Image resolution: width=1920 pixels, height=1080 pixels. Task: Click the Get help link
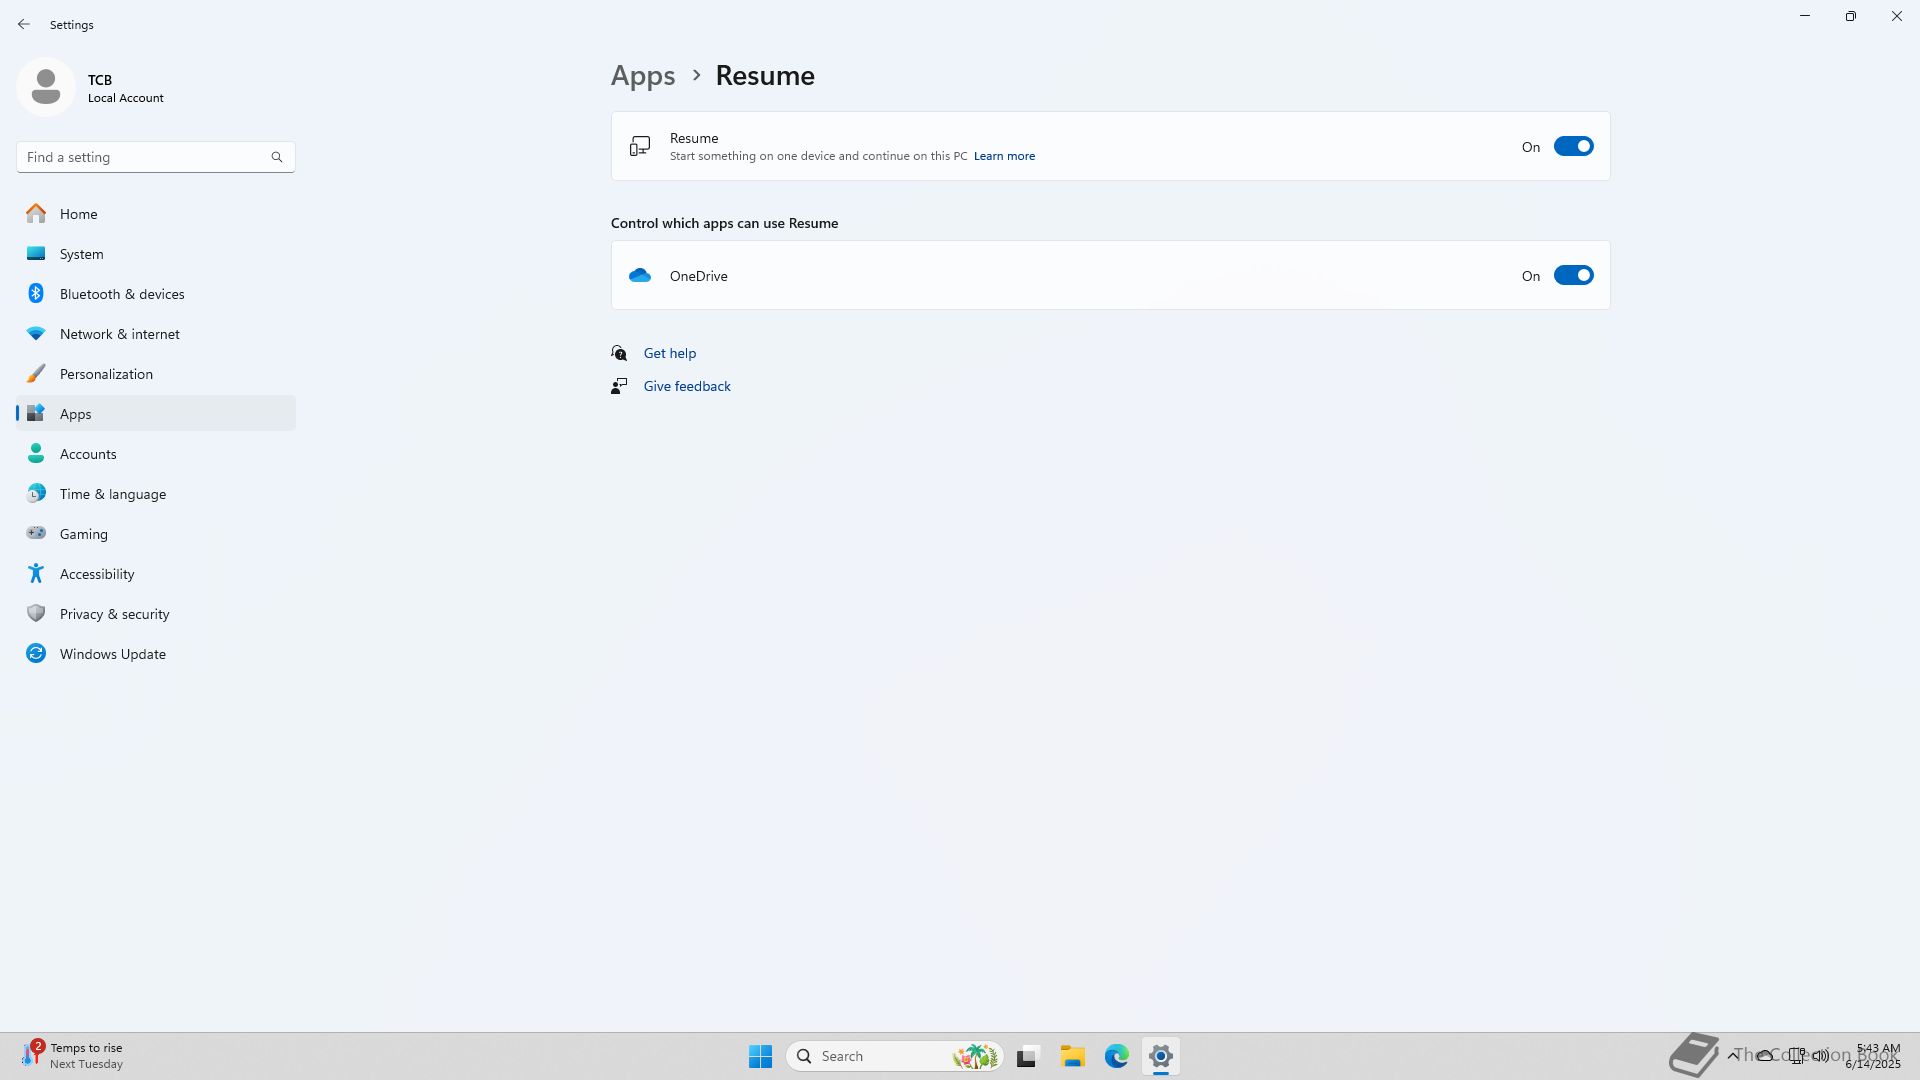(669, 353)
